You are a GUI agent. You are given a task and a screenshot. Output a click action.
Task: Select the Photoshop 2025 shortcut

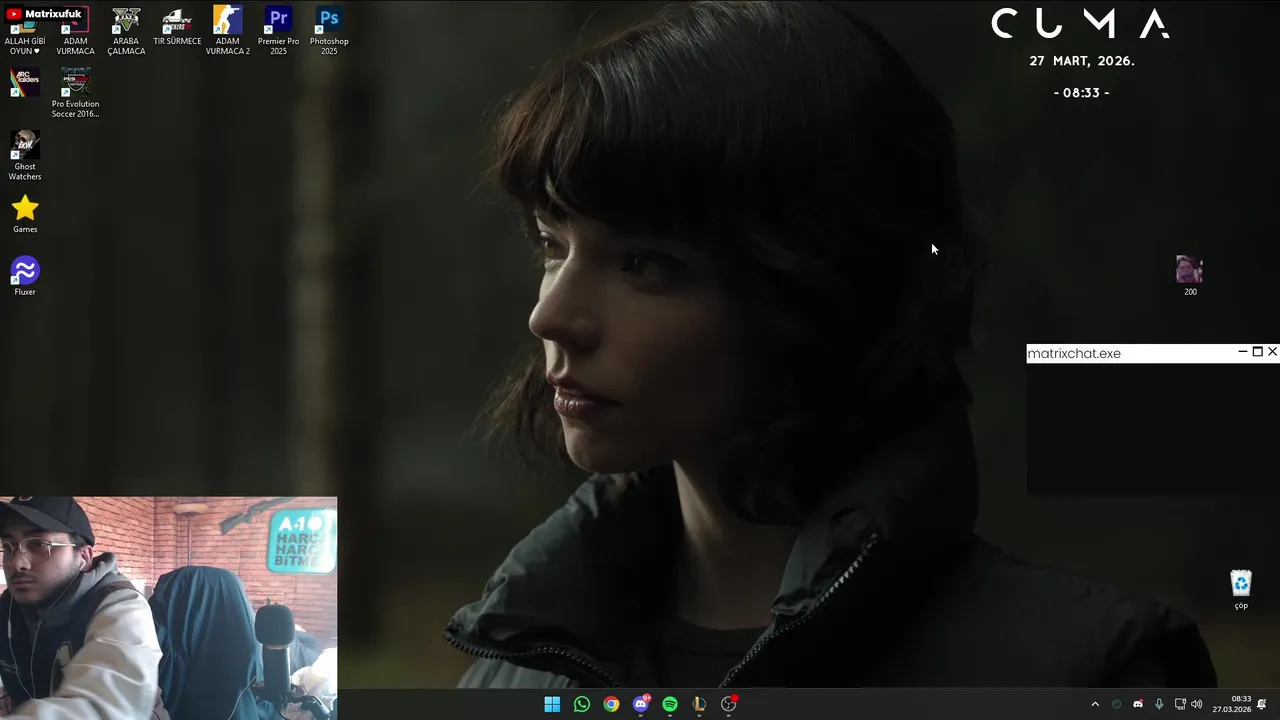(329, 32)
